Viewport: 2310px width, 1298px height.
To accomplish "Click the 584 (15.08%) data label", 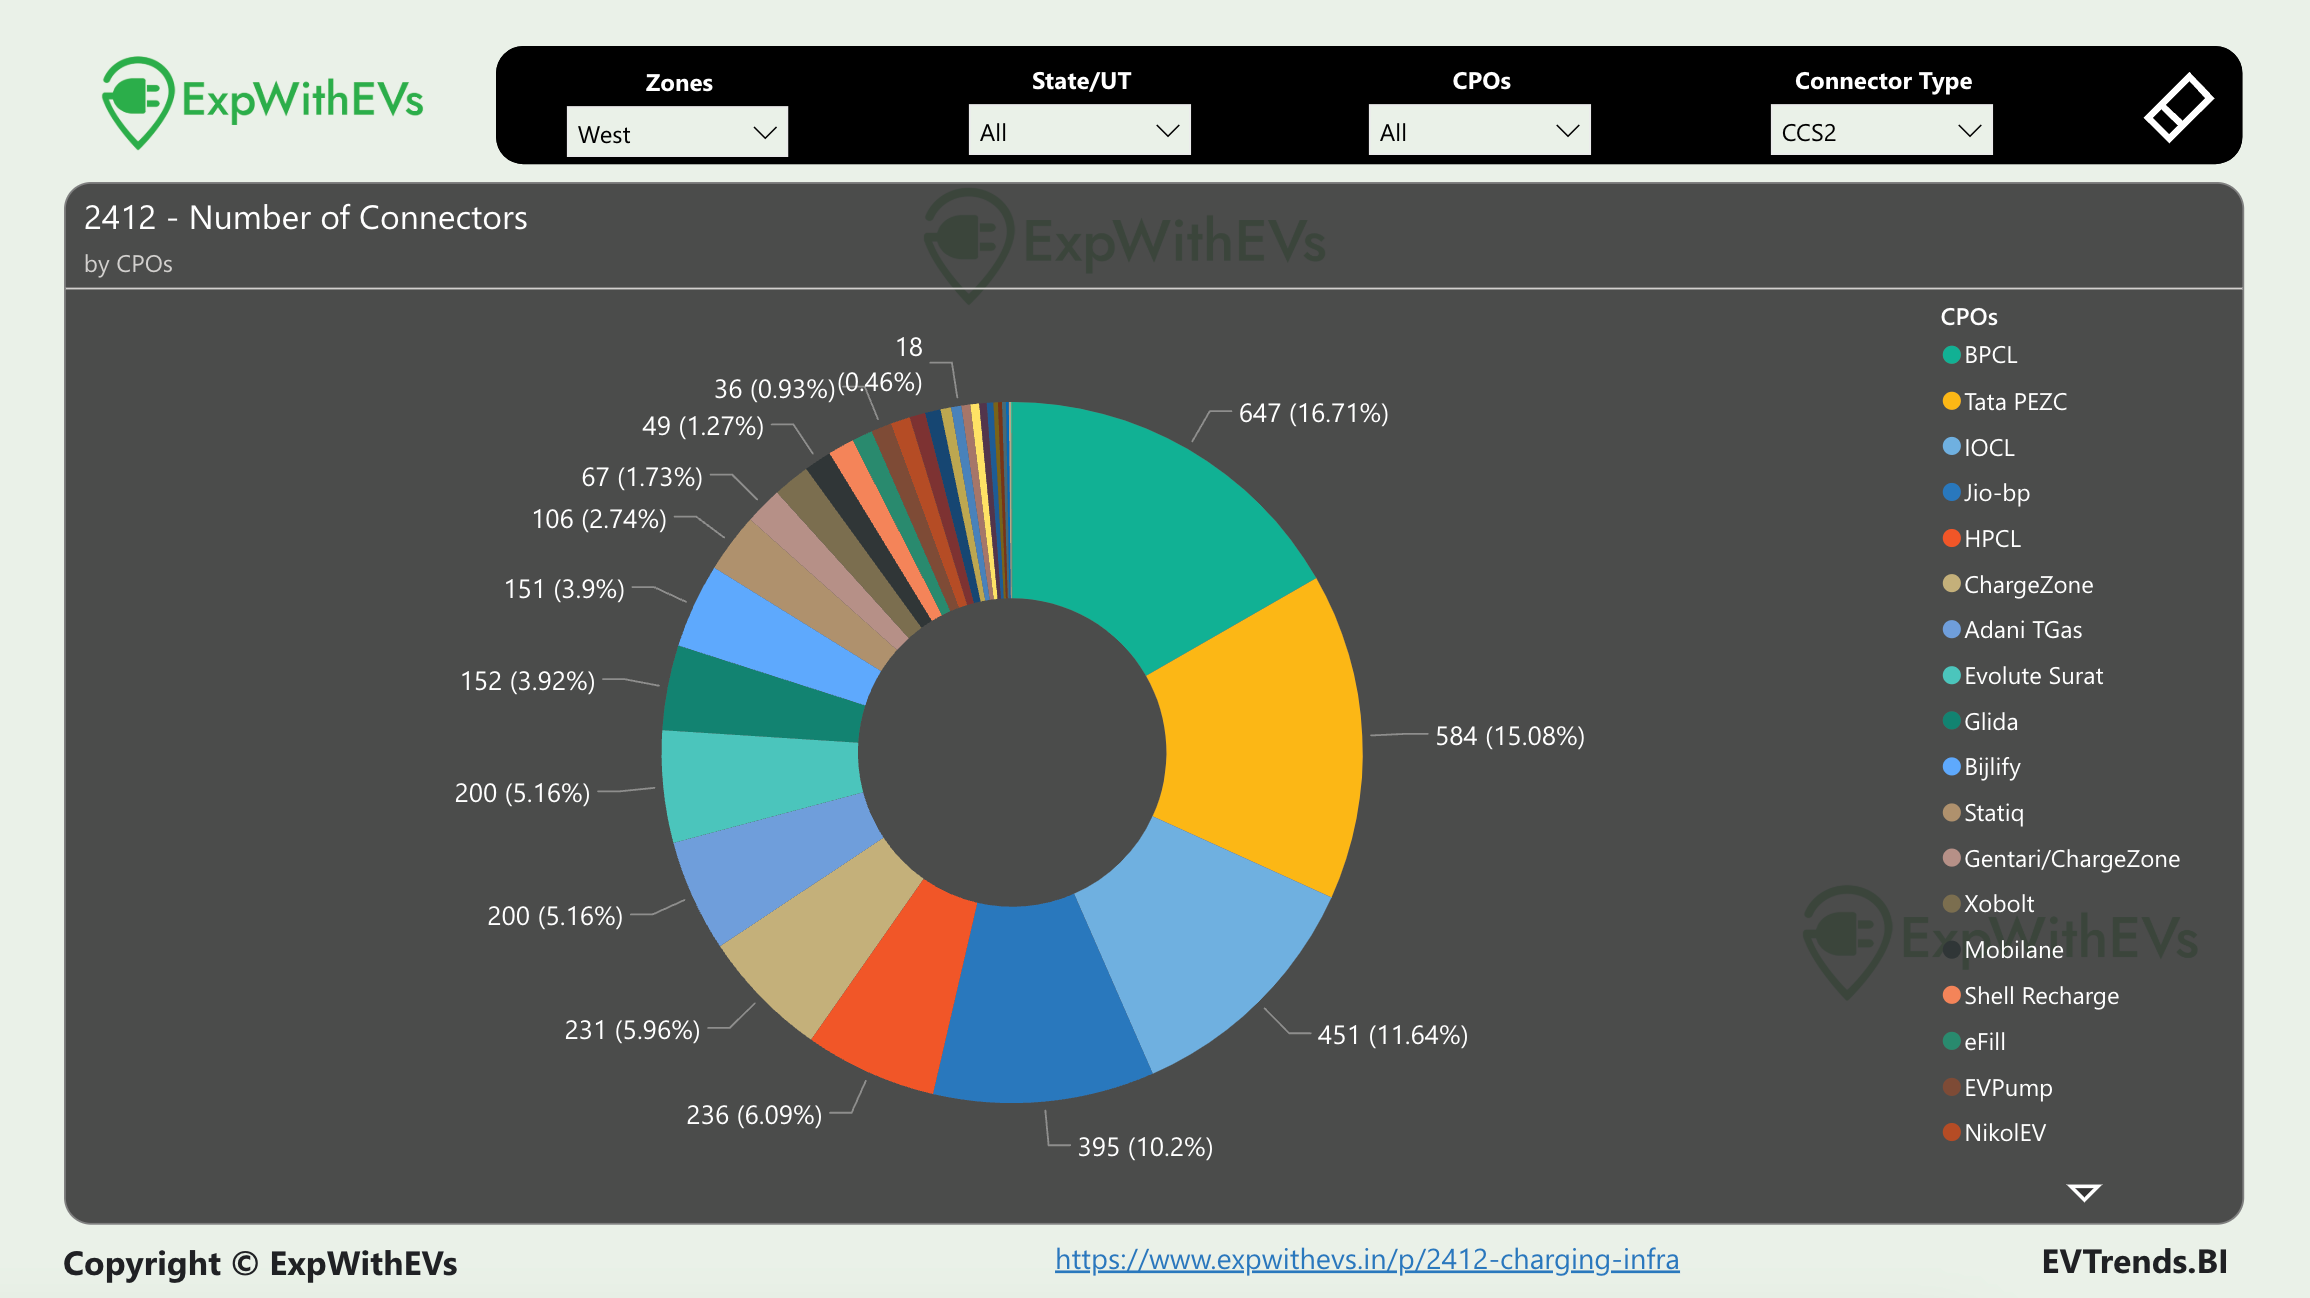I will [x=1510, y=736].
